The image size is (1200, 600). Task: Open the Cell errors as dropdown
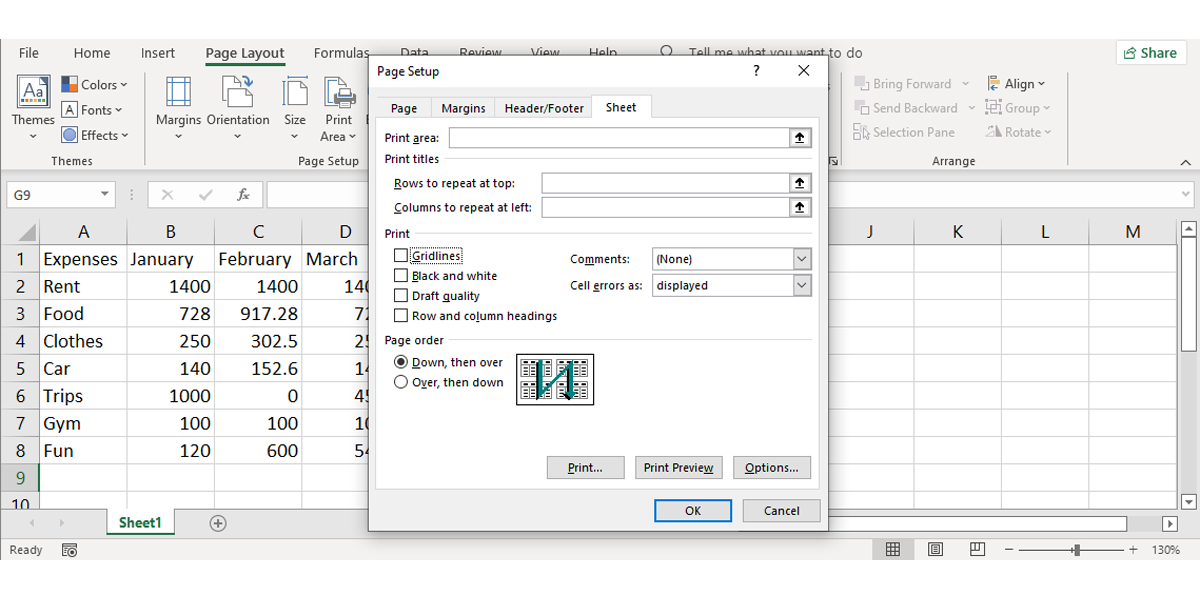pos(732,285)
